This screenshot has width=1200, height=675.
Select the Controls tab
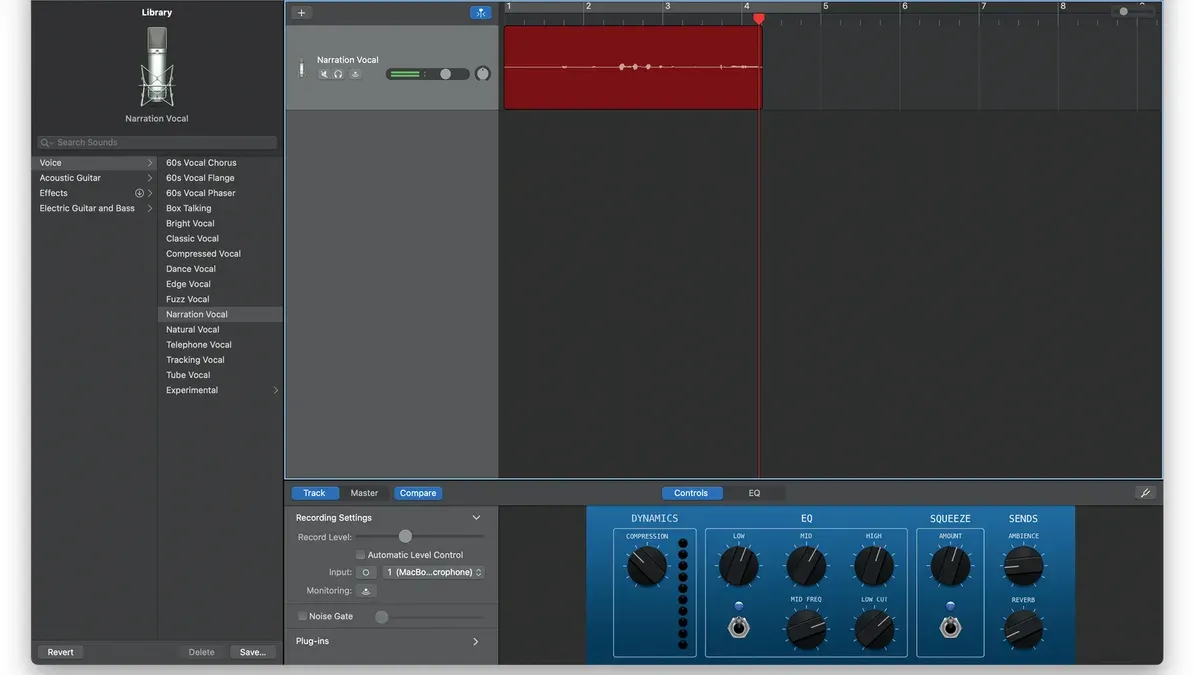[x=691, y=493]
